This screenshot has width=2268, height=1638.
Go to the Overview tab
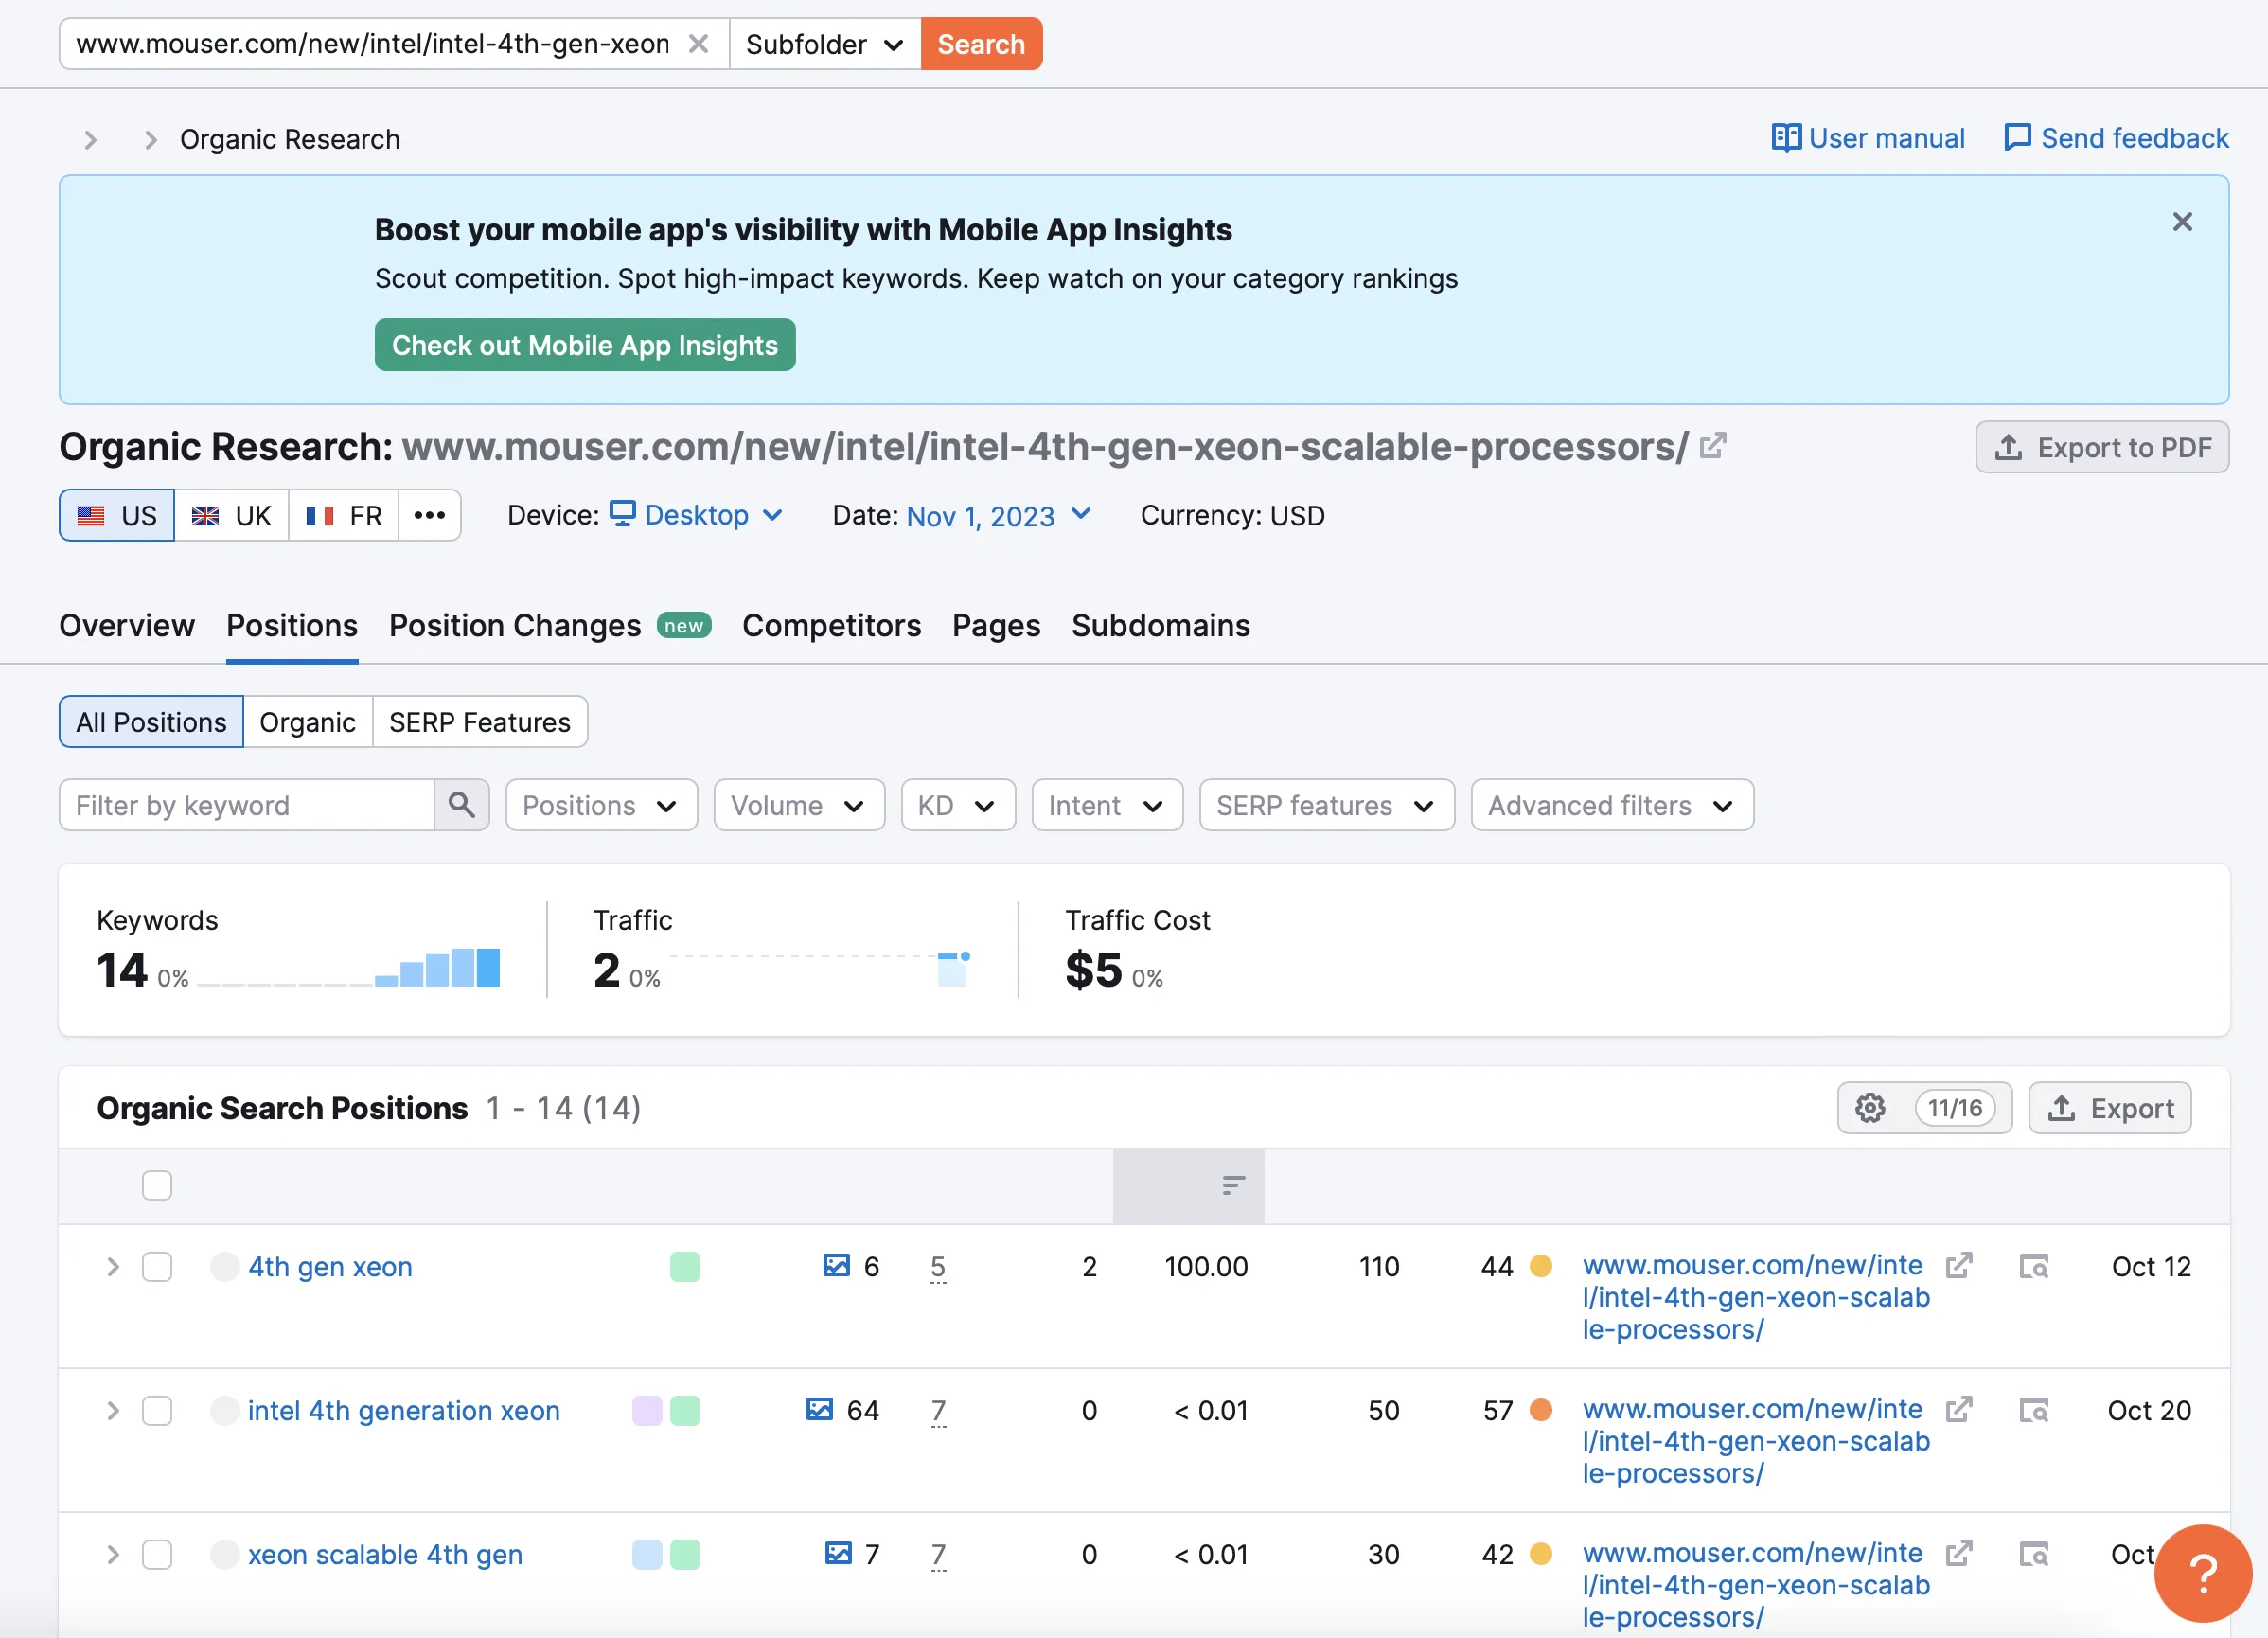click(127, 626)
